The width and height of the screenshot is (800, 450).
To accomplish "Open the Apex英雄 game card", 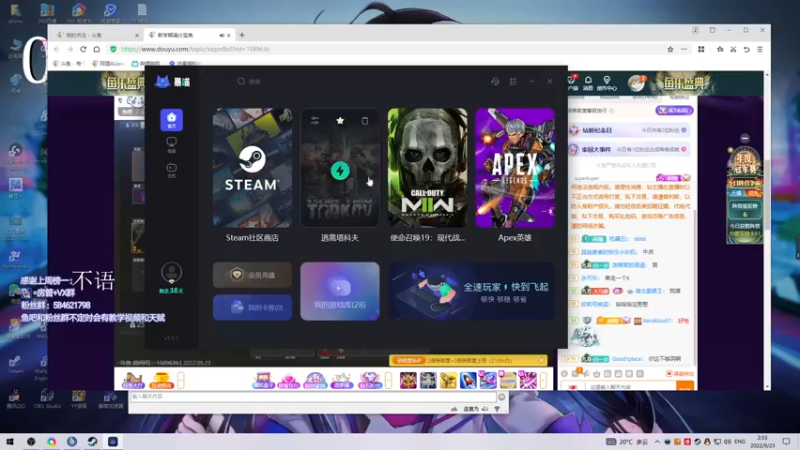I will 515,168.
